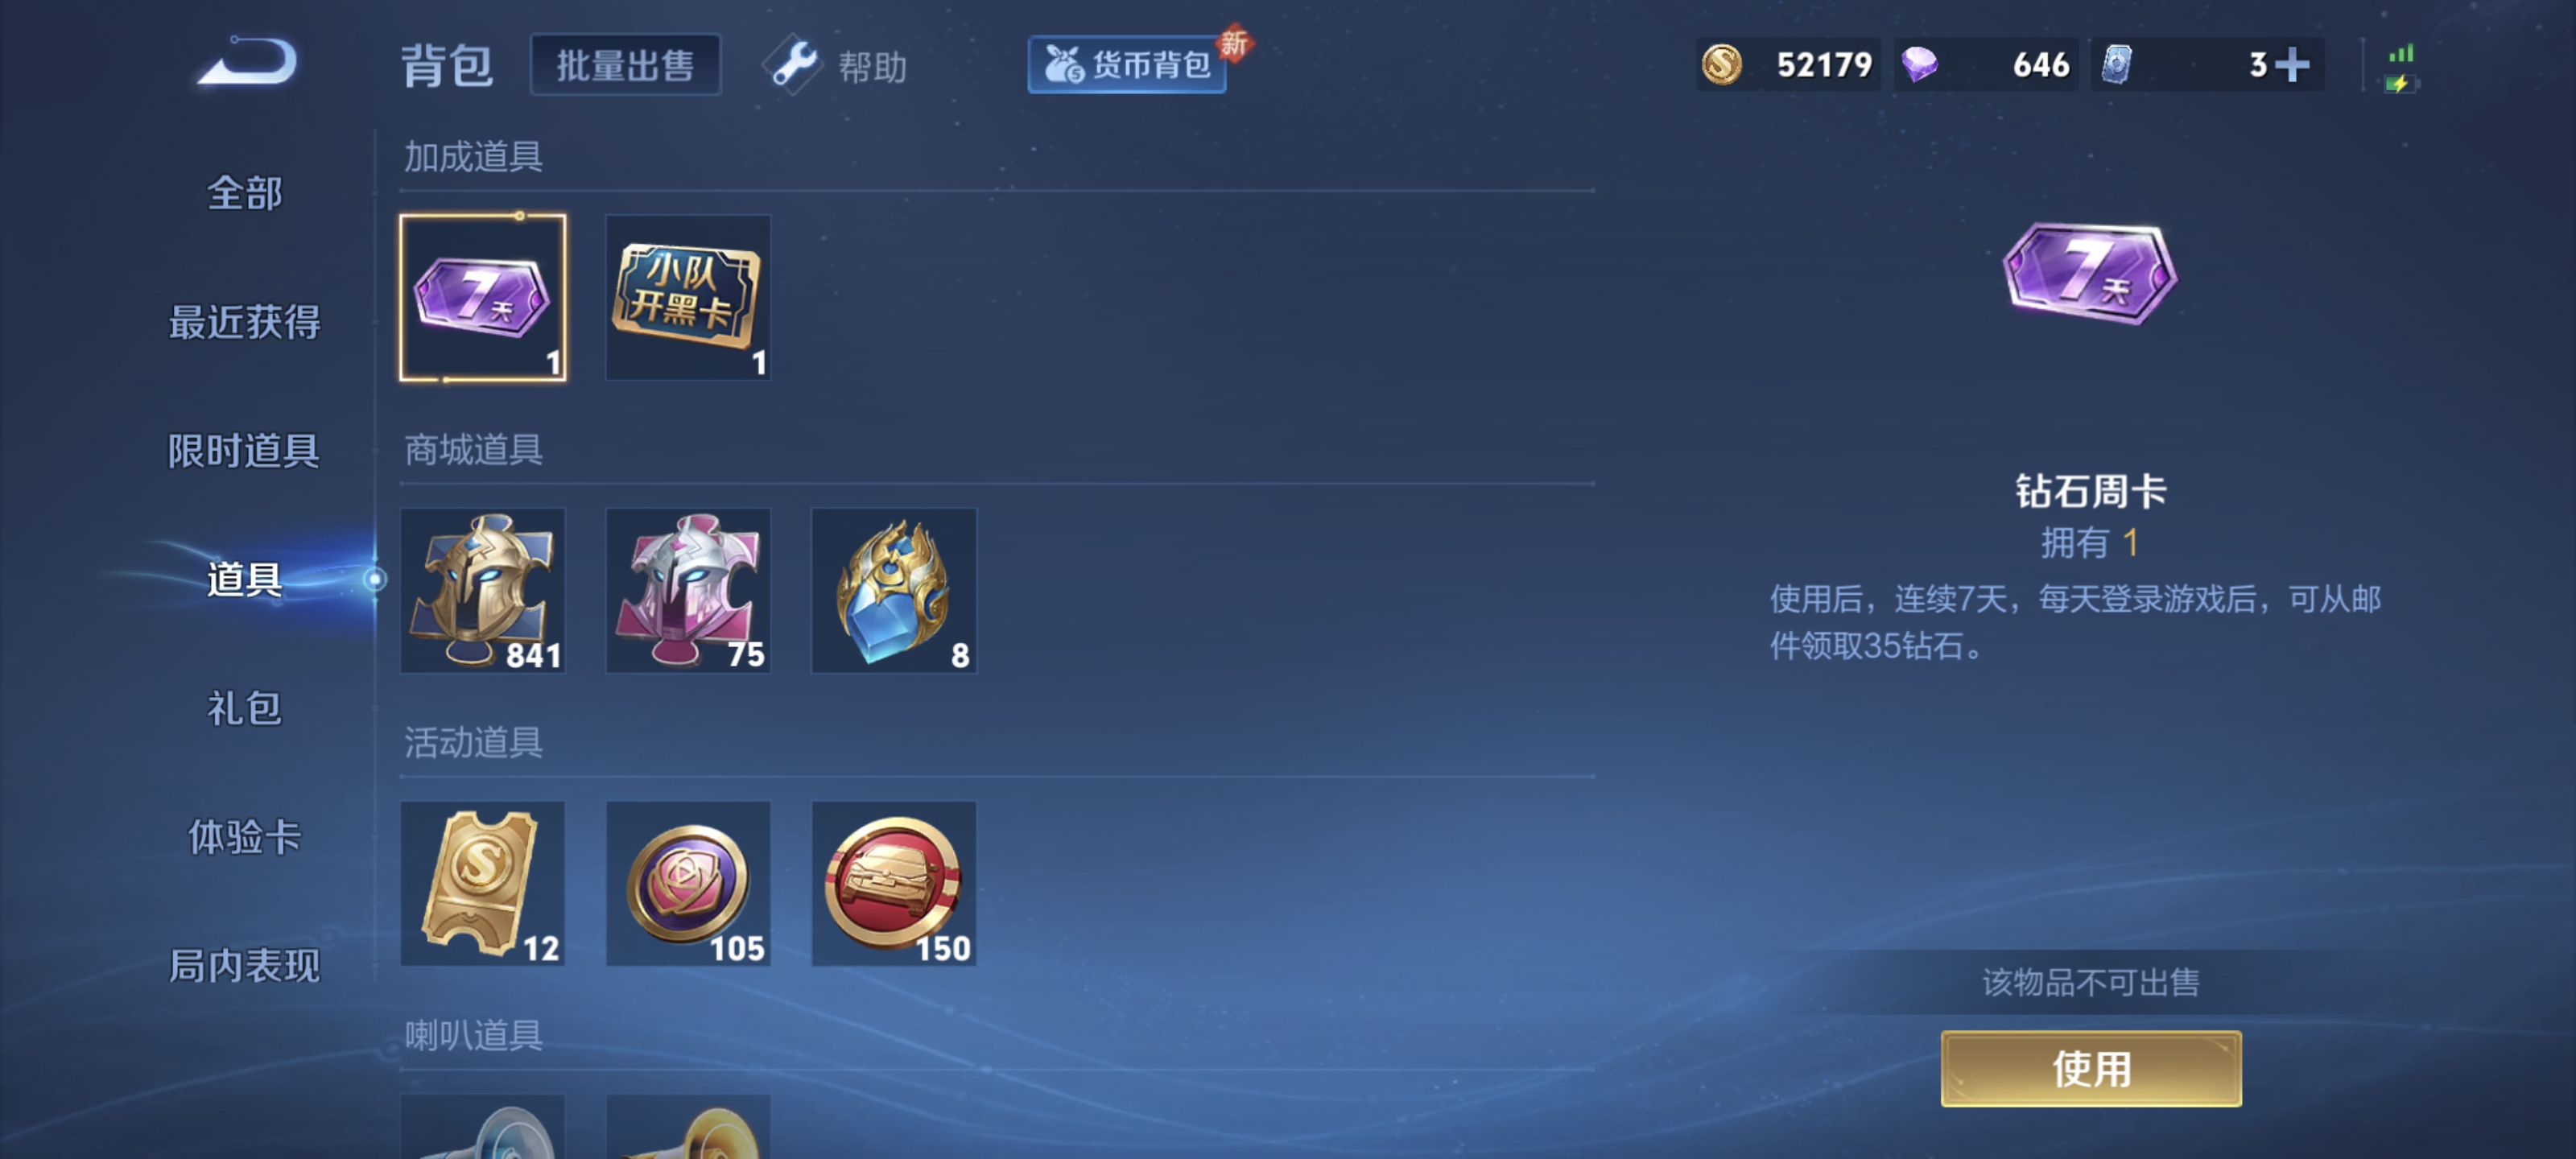Image resolution: width=2576 pixels, height=1159 pixels.
Task: Open the 限时道具 tab
Action: [x=244, y=451]
